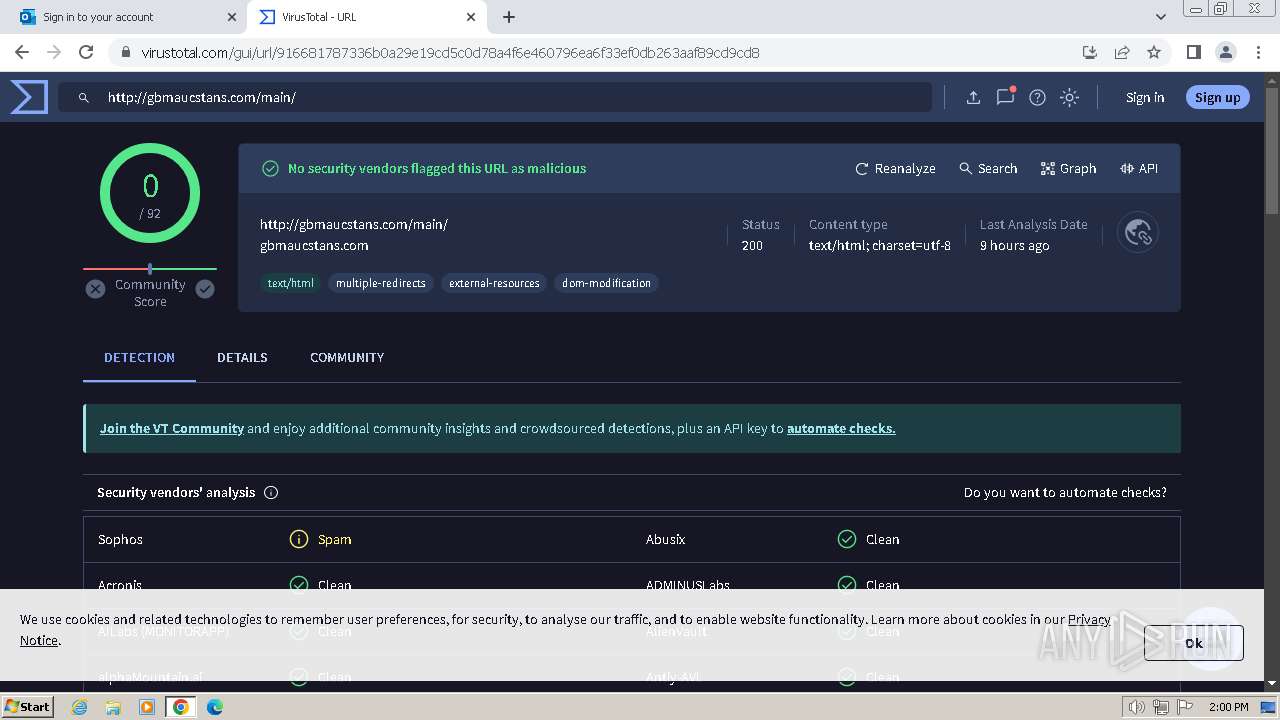Close the 'Sign in to your account' tab

click(231, 17)
